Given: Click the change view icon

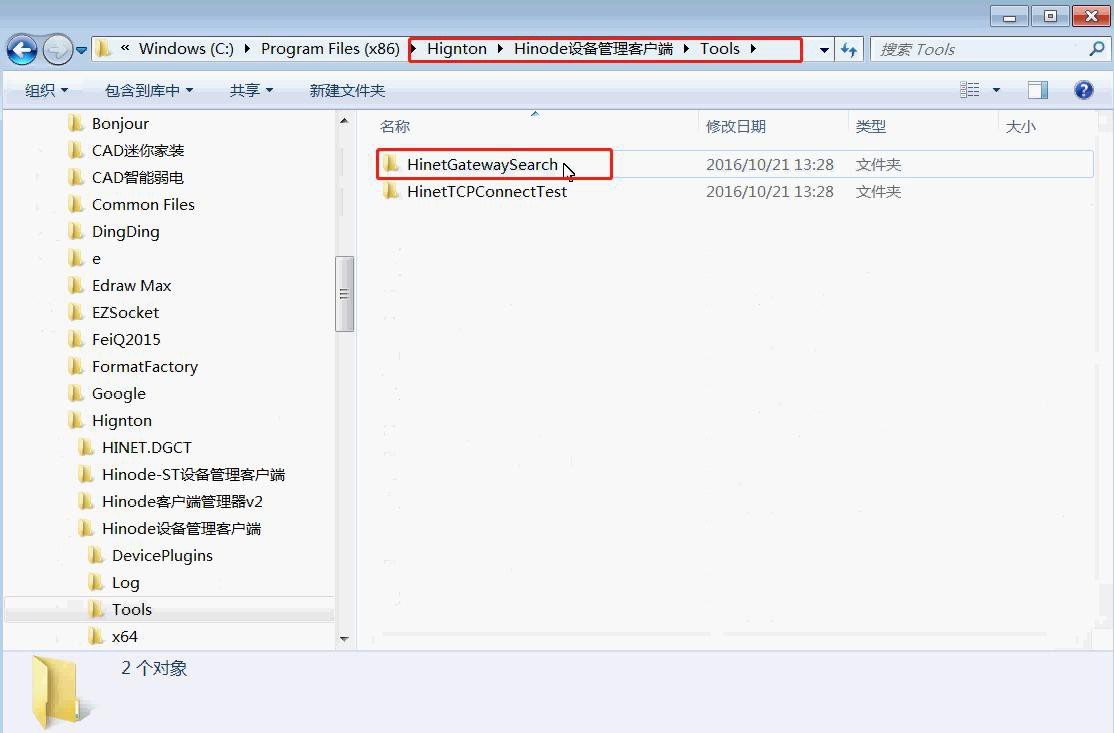Looking at the screenshot, I should pyautogui.click(x=970, y=90).
